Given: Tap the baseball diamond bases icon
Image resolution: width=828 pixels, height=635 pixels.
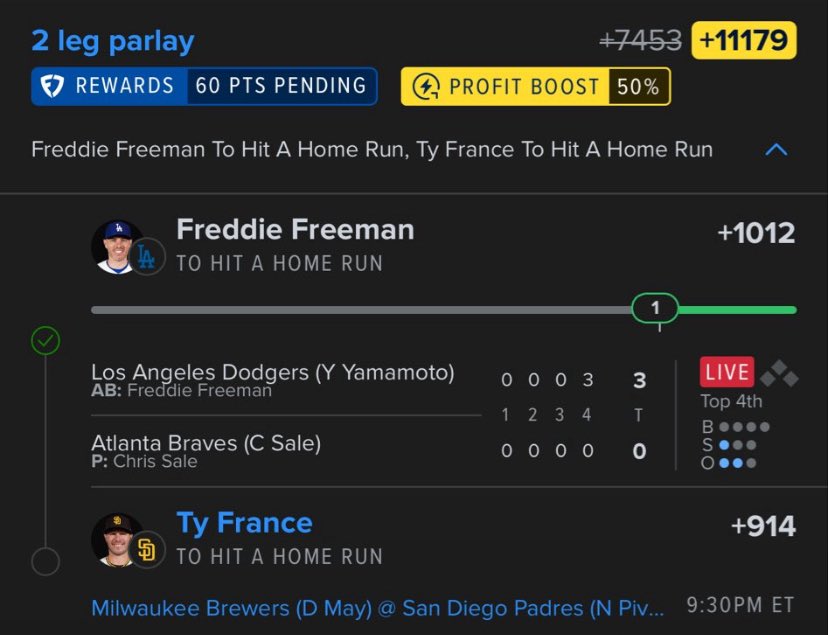Looking at the screenshot, I should [x=779, y=373].
